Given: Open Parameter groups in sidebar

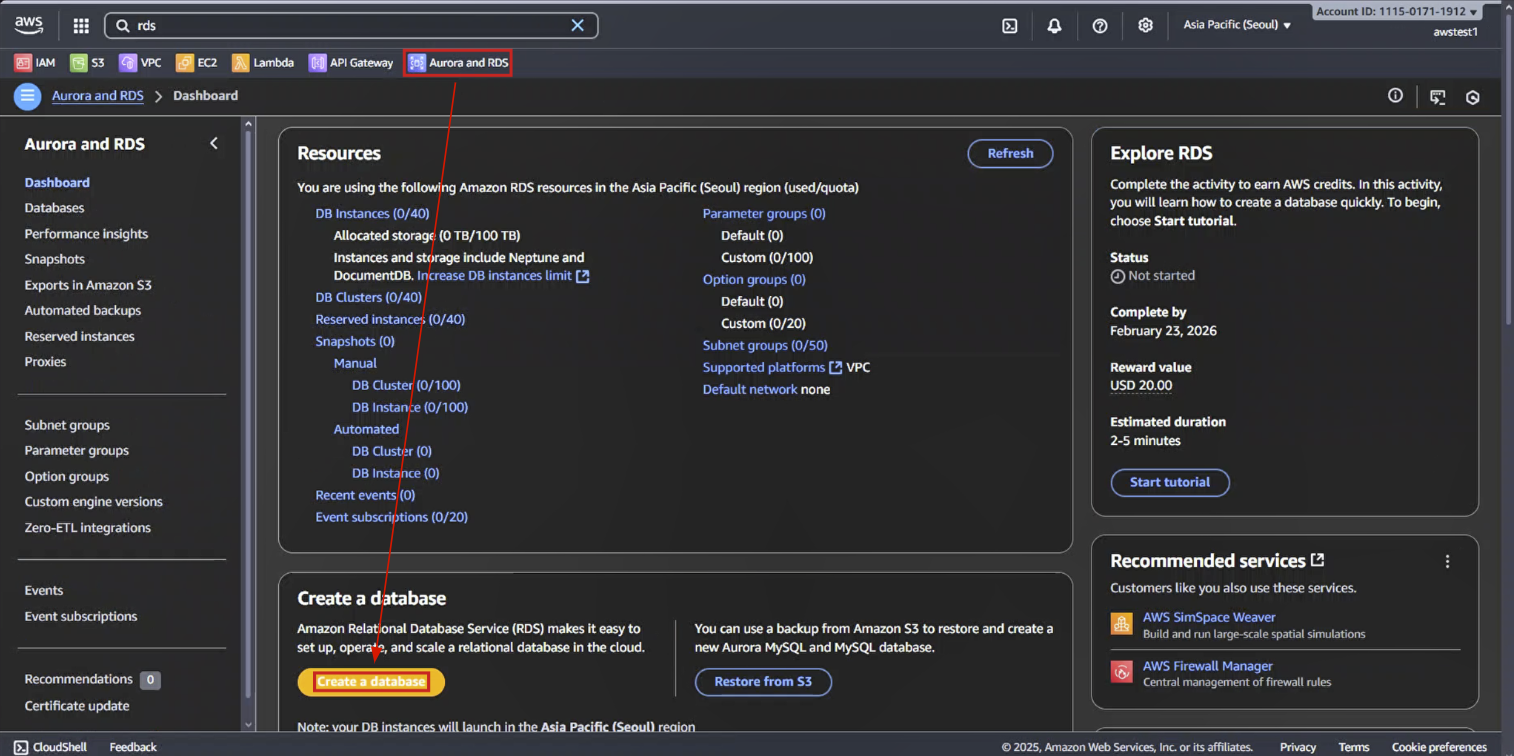Looking at the screenshot, I should point(76,450).
